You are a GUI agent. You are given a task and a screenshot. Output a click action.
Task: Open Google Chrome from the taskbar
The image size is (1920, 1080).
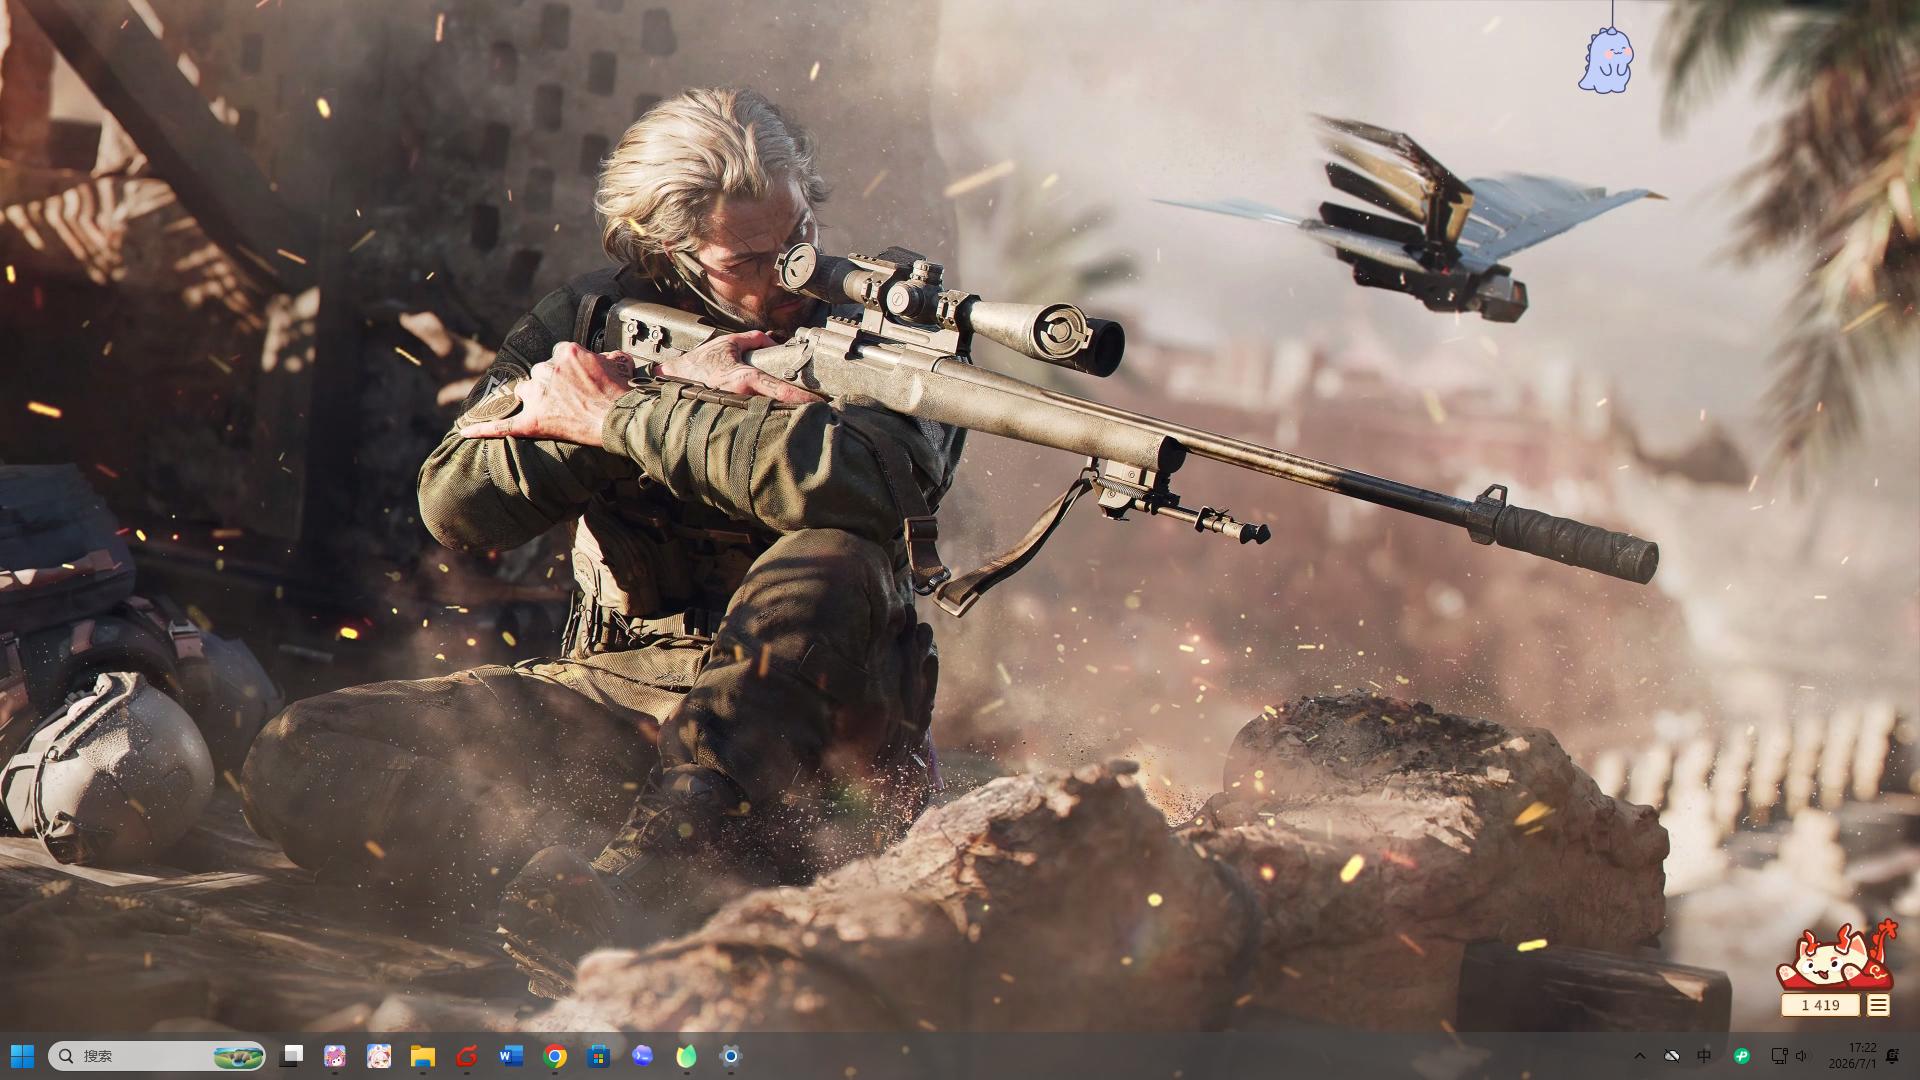(555, 1056)
